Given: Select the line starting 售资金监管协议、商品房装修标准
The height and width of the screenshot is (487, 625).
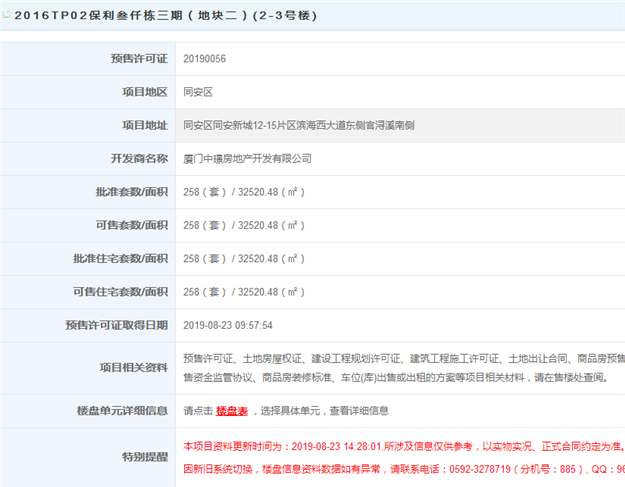Looking at the screenshot, I should [x=395, y=377].
